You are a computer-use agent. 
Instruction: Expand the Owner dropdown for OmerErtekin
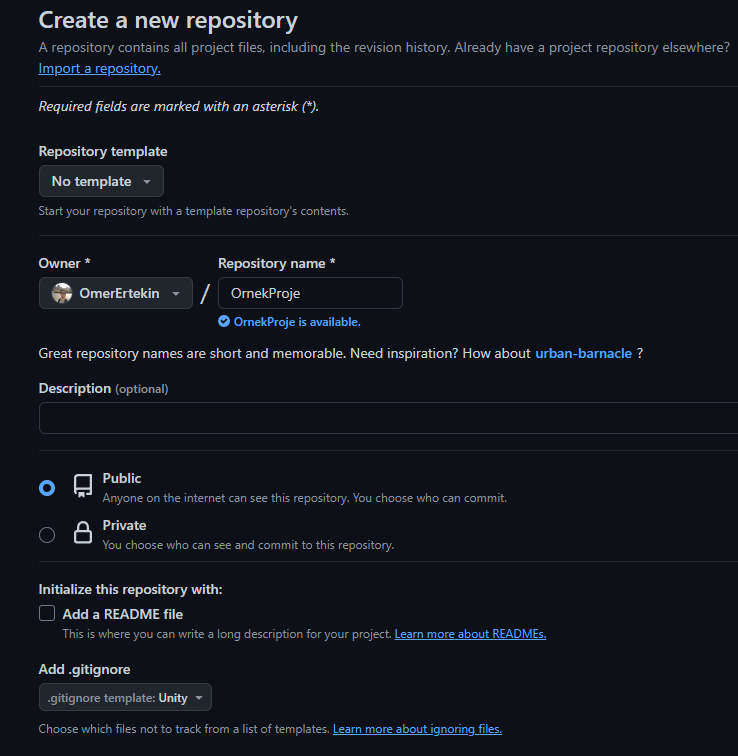point(116,293)
